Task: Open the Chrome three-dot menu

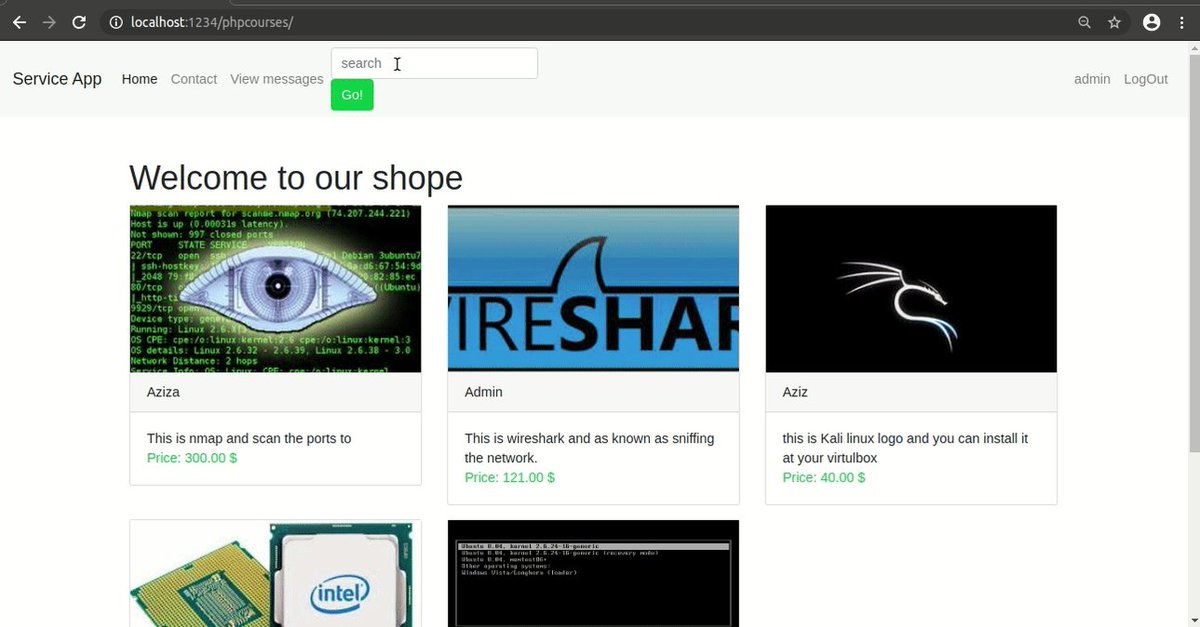Action: point(1183,21)
